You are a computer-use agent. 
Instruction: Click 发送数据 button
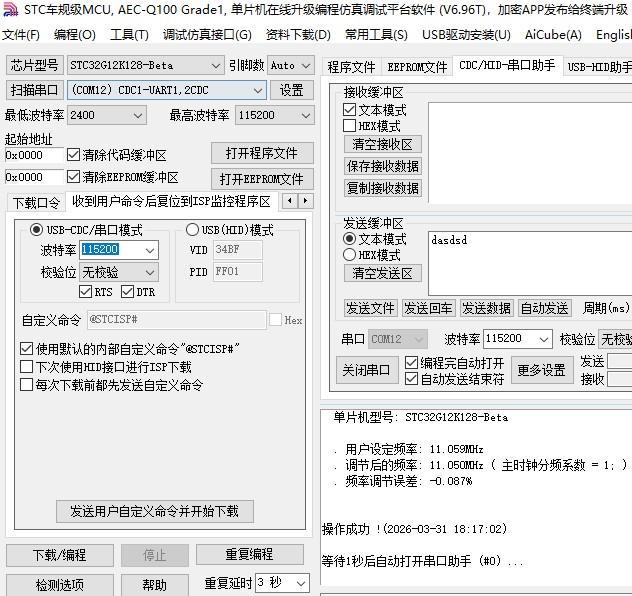(x=486, y=308)
